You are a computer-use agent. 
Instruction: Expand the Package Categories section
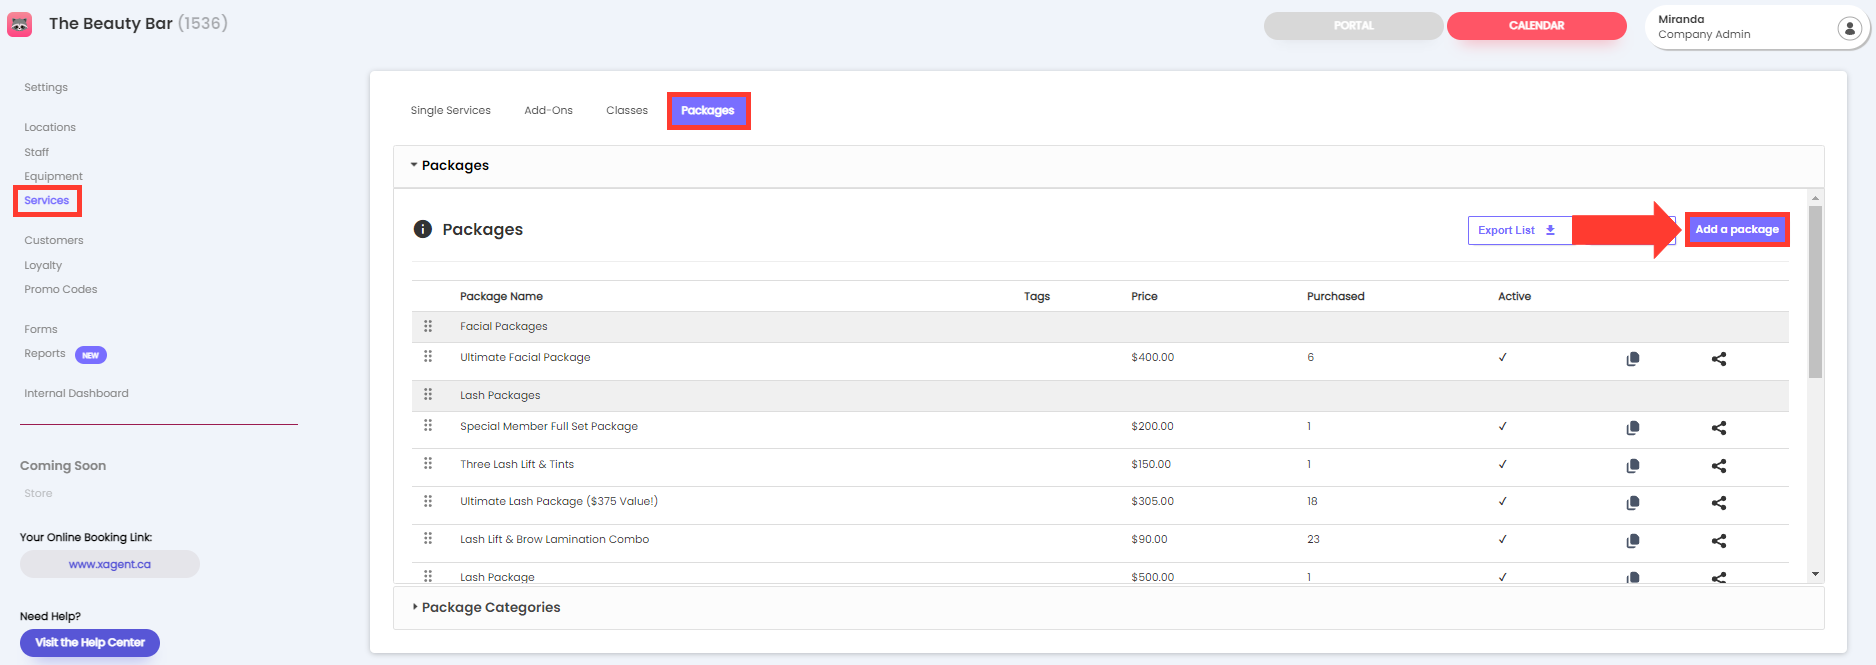490,608
